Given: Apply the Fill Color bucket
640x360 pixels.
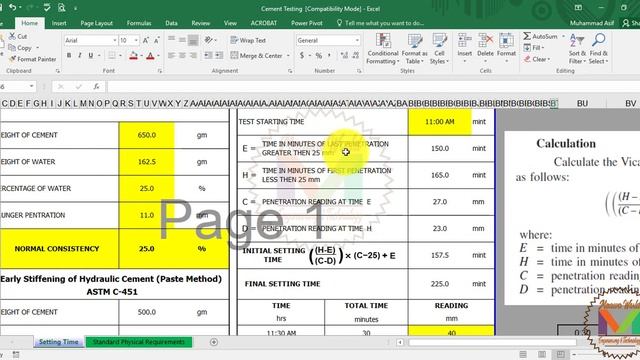Looking at the screenshot, I should pyautogui.click(x=133, y=56).
